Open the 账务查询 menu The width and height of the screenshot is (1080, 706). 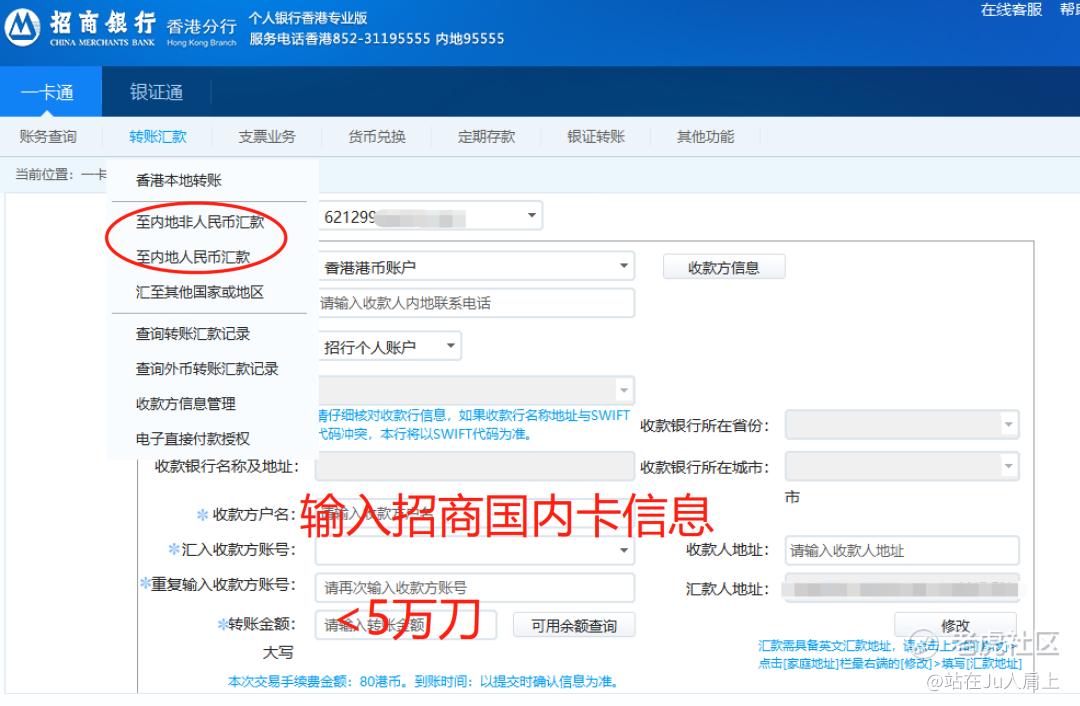point(48,136)
